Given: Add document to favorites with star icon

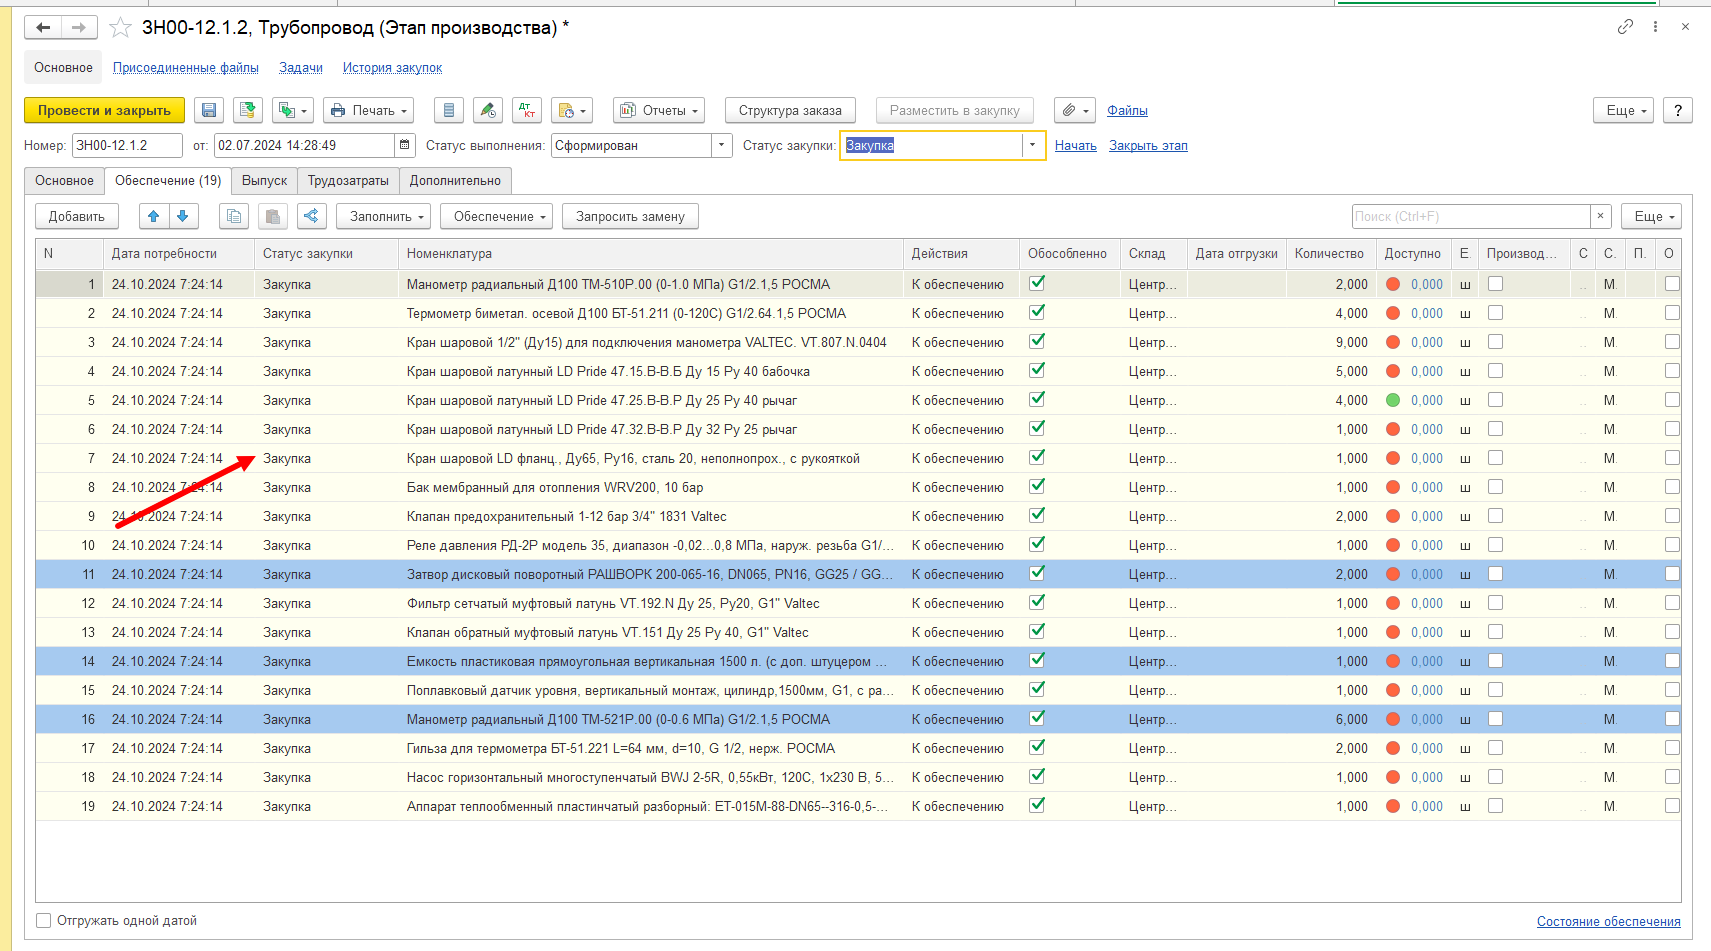Looking at the screenshot, I should [x=120, y=28].
